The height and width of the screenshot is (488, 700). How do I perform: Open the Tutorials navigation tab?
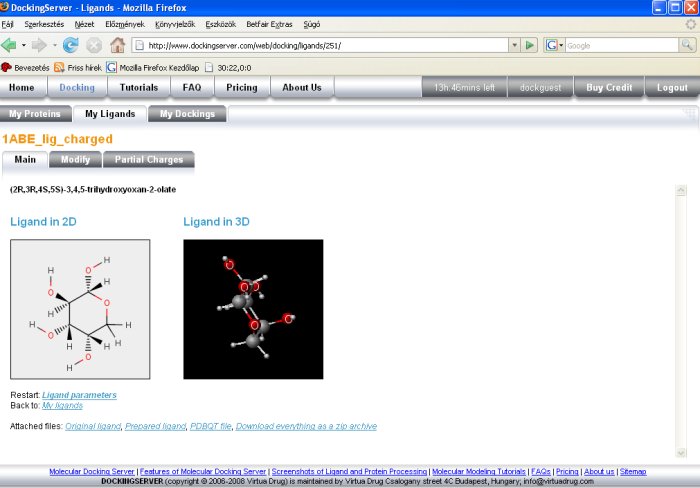[x=139, y=88]
